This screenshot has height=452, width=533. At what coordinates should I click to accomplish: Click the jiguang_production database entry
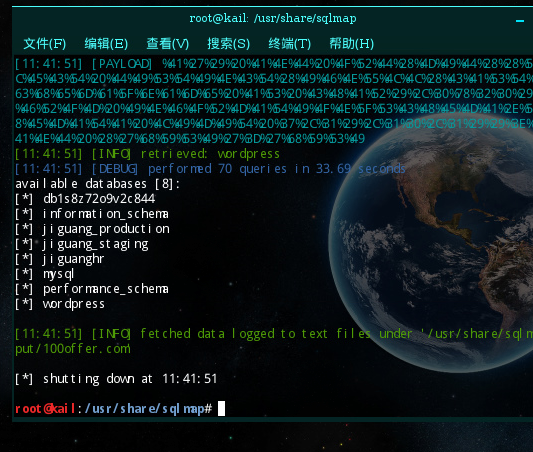tap(106, 229)
